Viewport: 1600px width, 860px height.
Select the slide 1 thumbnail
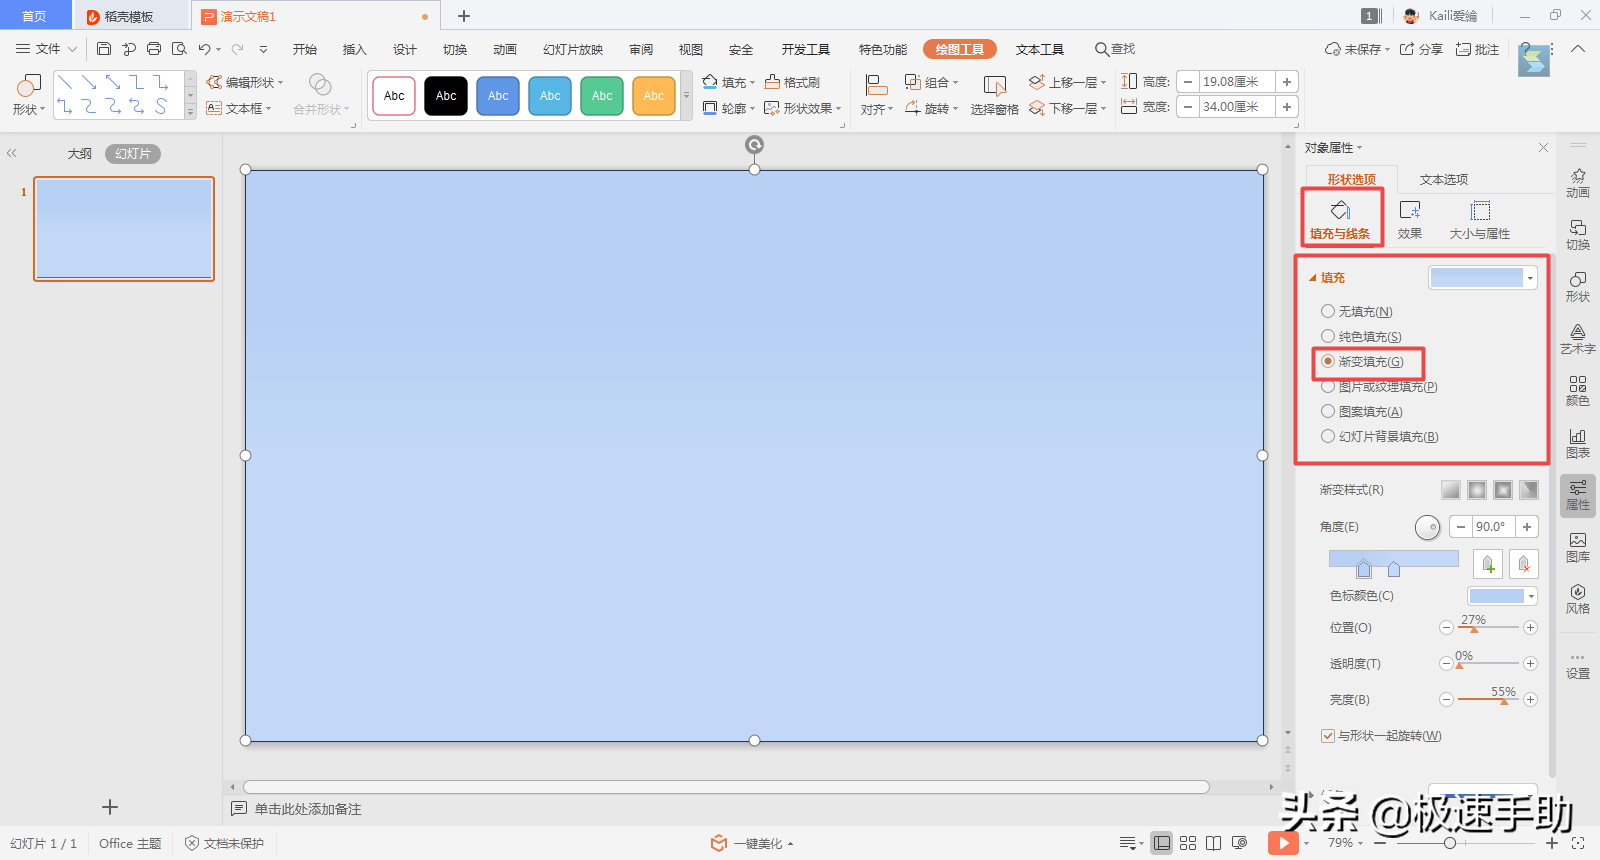[x=124, y=229]
